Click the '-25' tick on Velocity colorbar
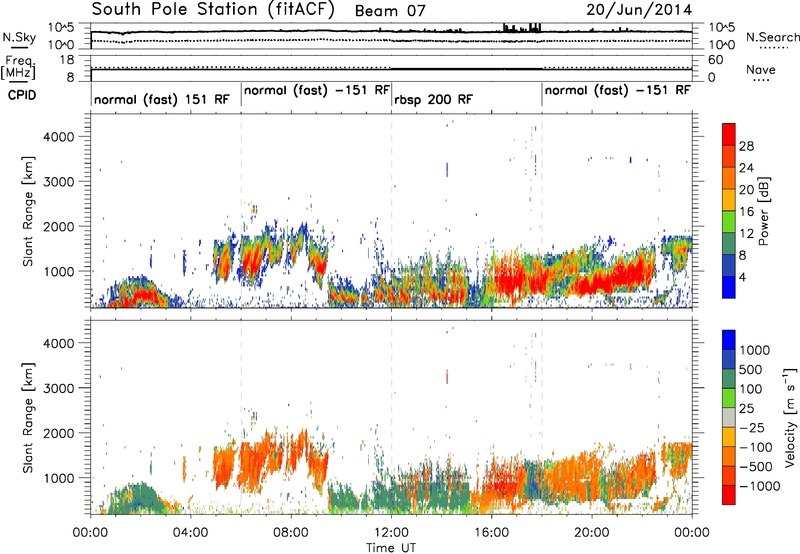This screenshot has height=554, width=800. [x=754, y=428]
